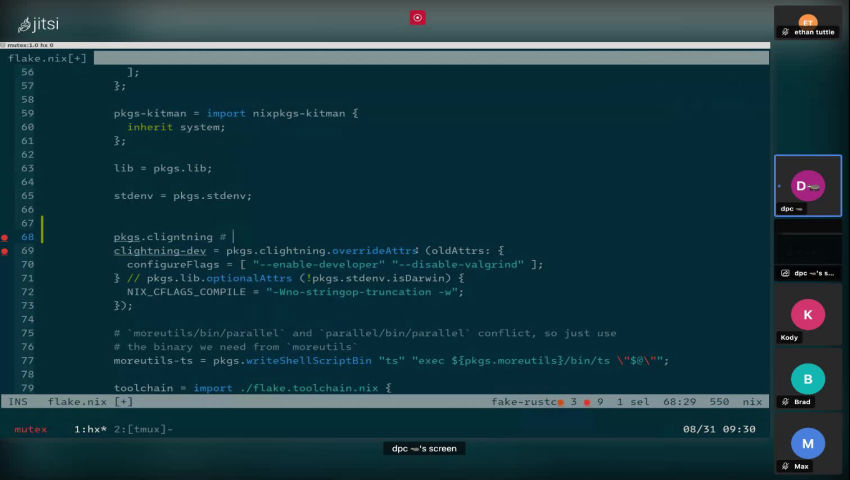Click the red recording indicator icon

pos(417,17)
